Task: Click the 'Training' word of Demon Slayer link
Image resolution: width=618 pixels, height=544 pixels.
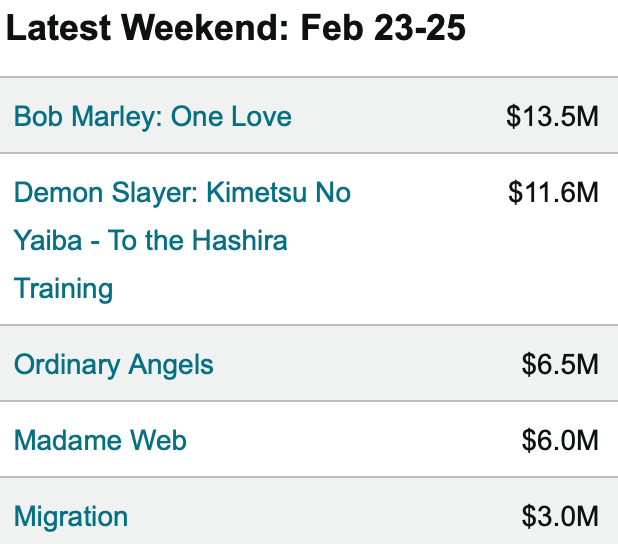Action: click(63, 289)
